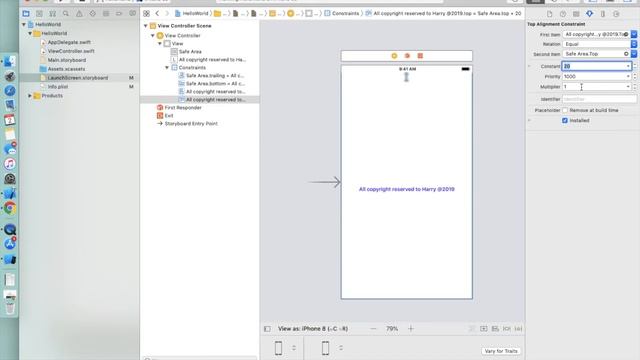This screenshot has height=360, width=640.
Task: Collapse View Controller Scene in outline
Action: tap(146, 26)
